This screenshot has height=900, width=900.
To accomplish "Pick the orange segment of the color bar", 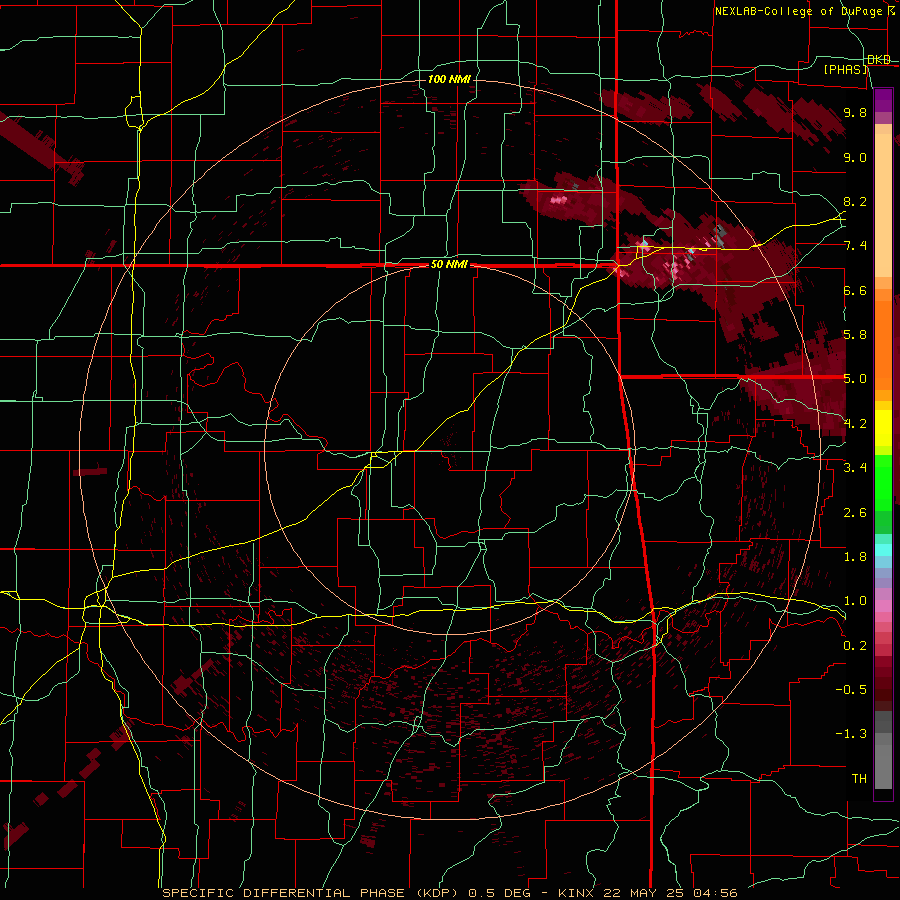I will [883, 346].
